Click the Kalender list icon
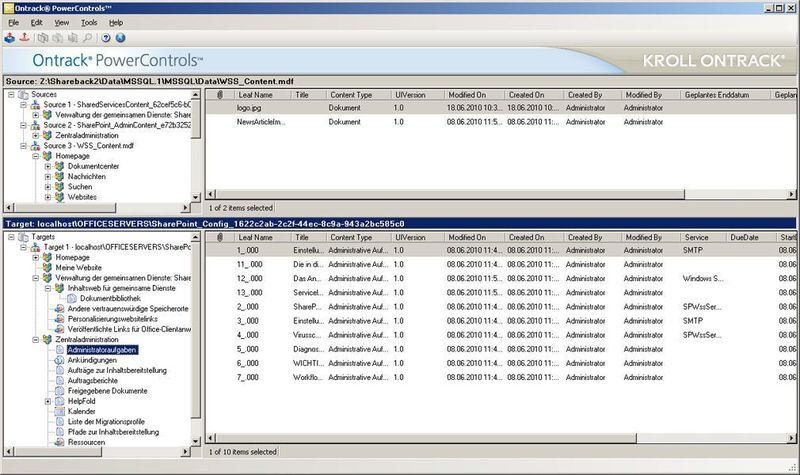This screenshot has width=800, height=475. tap(60, 411)
